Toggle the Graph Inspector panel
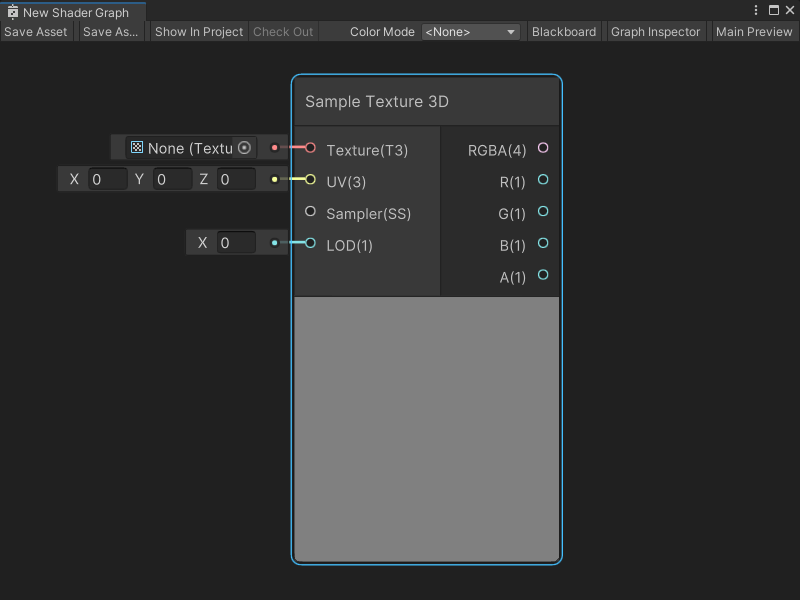 click(x=655, y=31)
